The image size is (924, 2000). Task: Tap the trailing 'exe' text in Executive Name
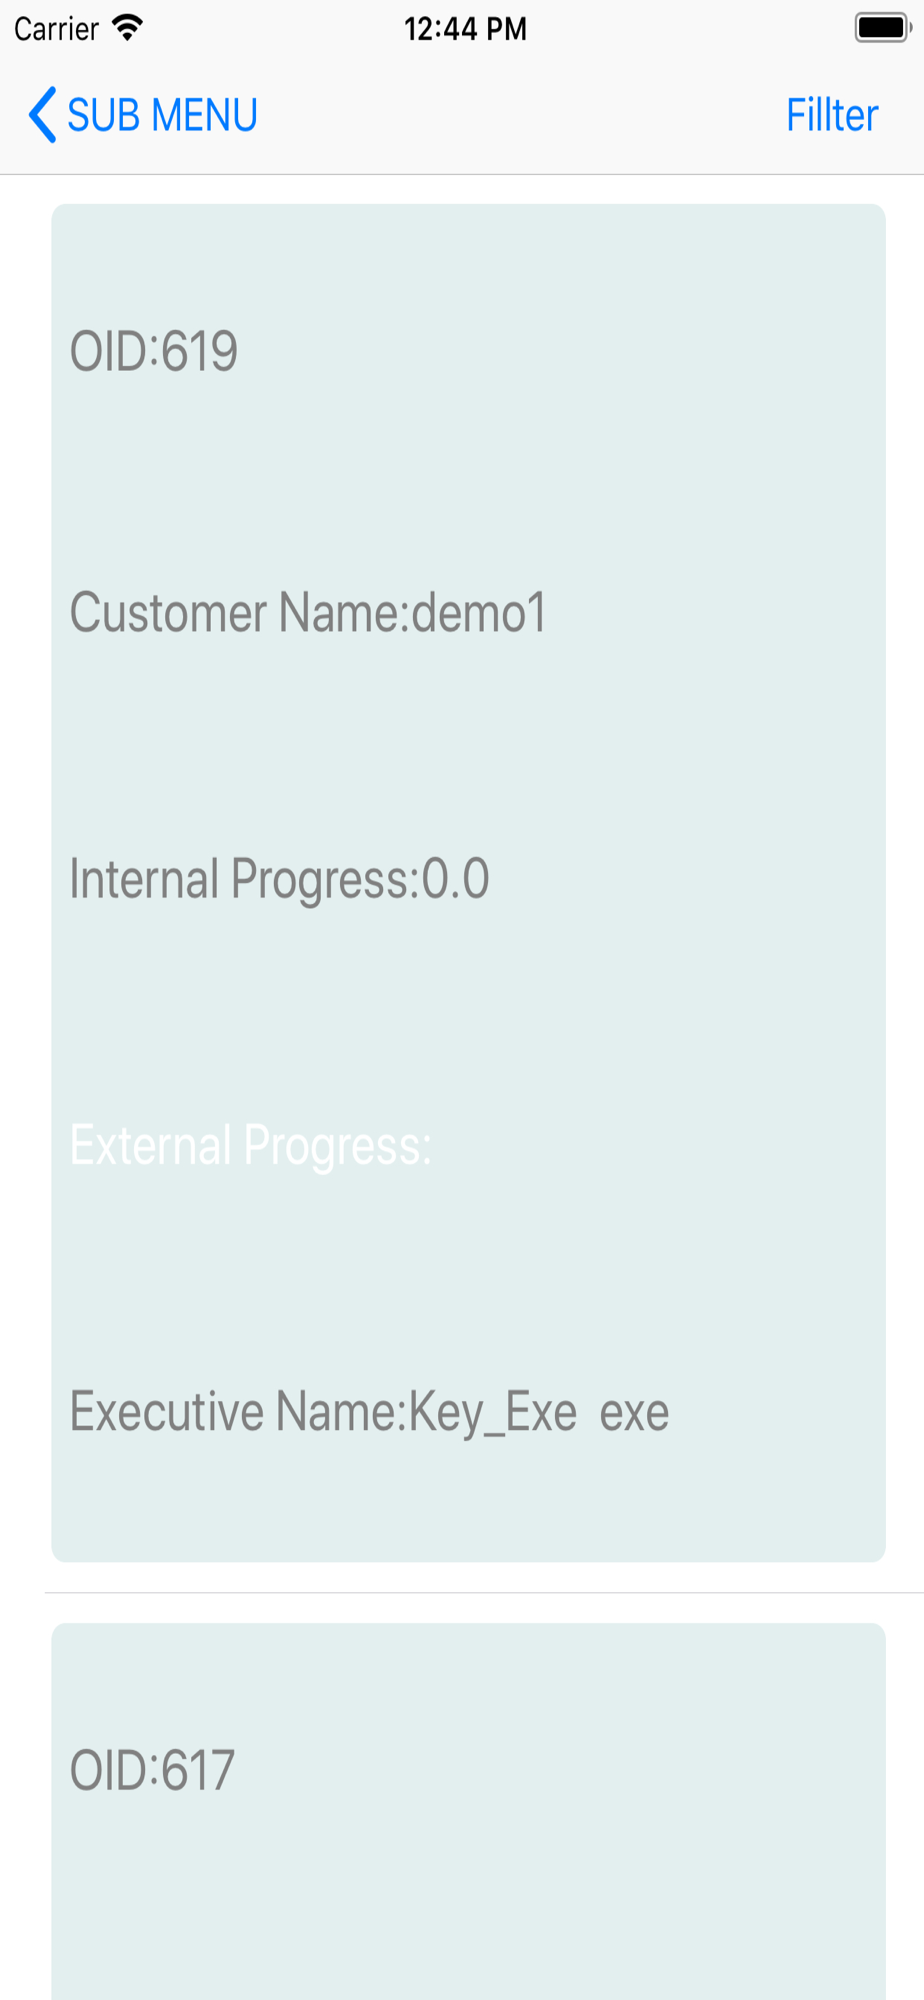[634, 1412]
